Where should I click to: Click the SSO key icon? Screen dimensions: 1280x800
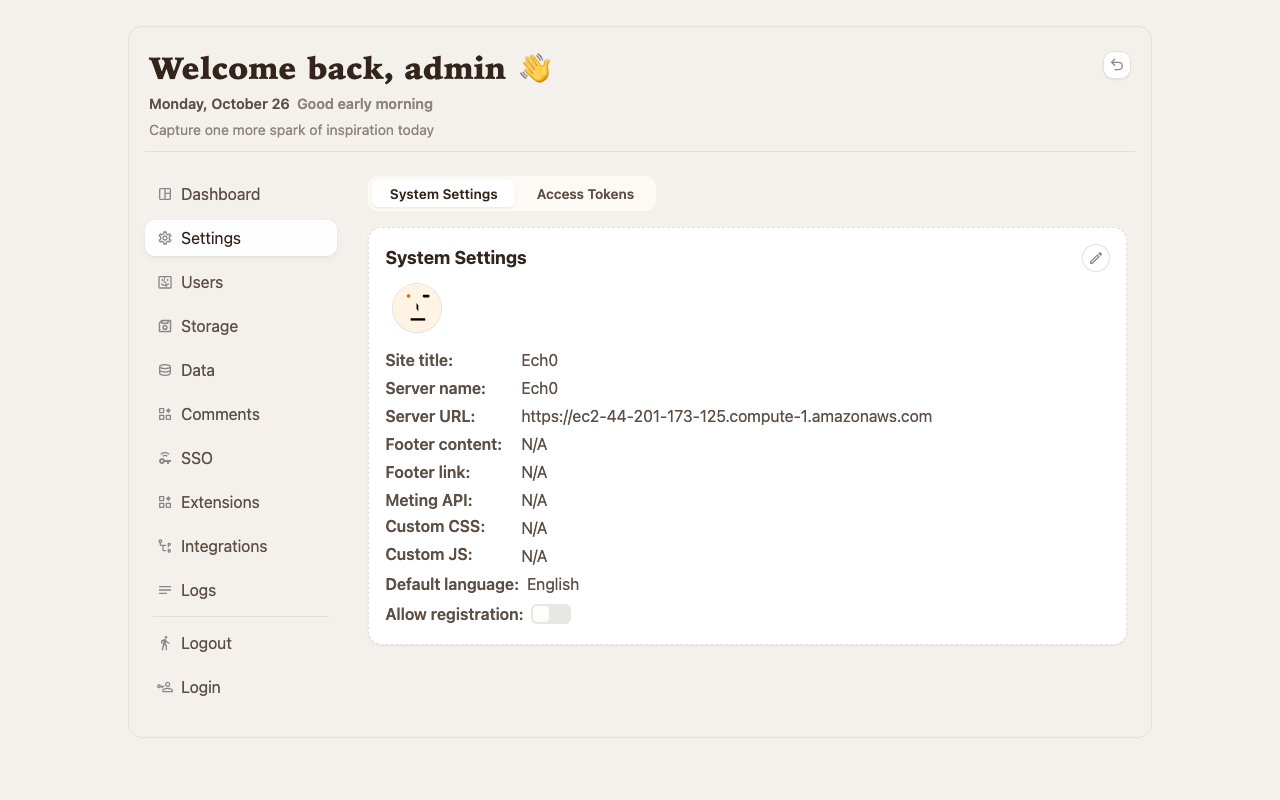pyautogui.click(x=165, y=458)
